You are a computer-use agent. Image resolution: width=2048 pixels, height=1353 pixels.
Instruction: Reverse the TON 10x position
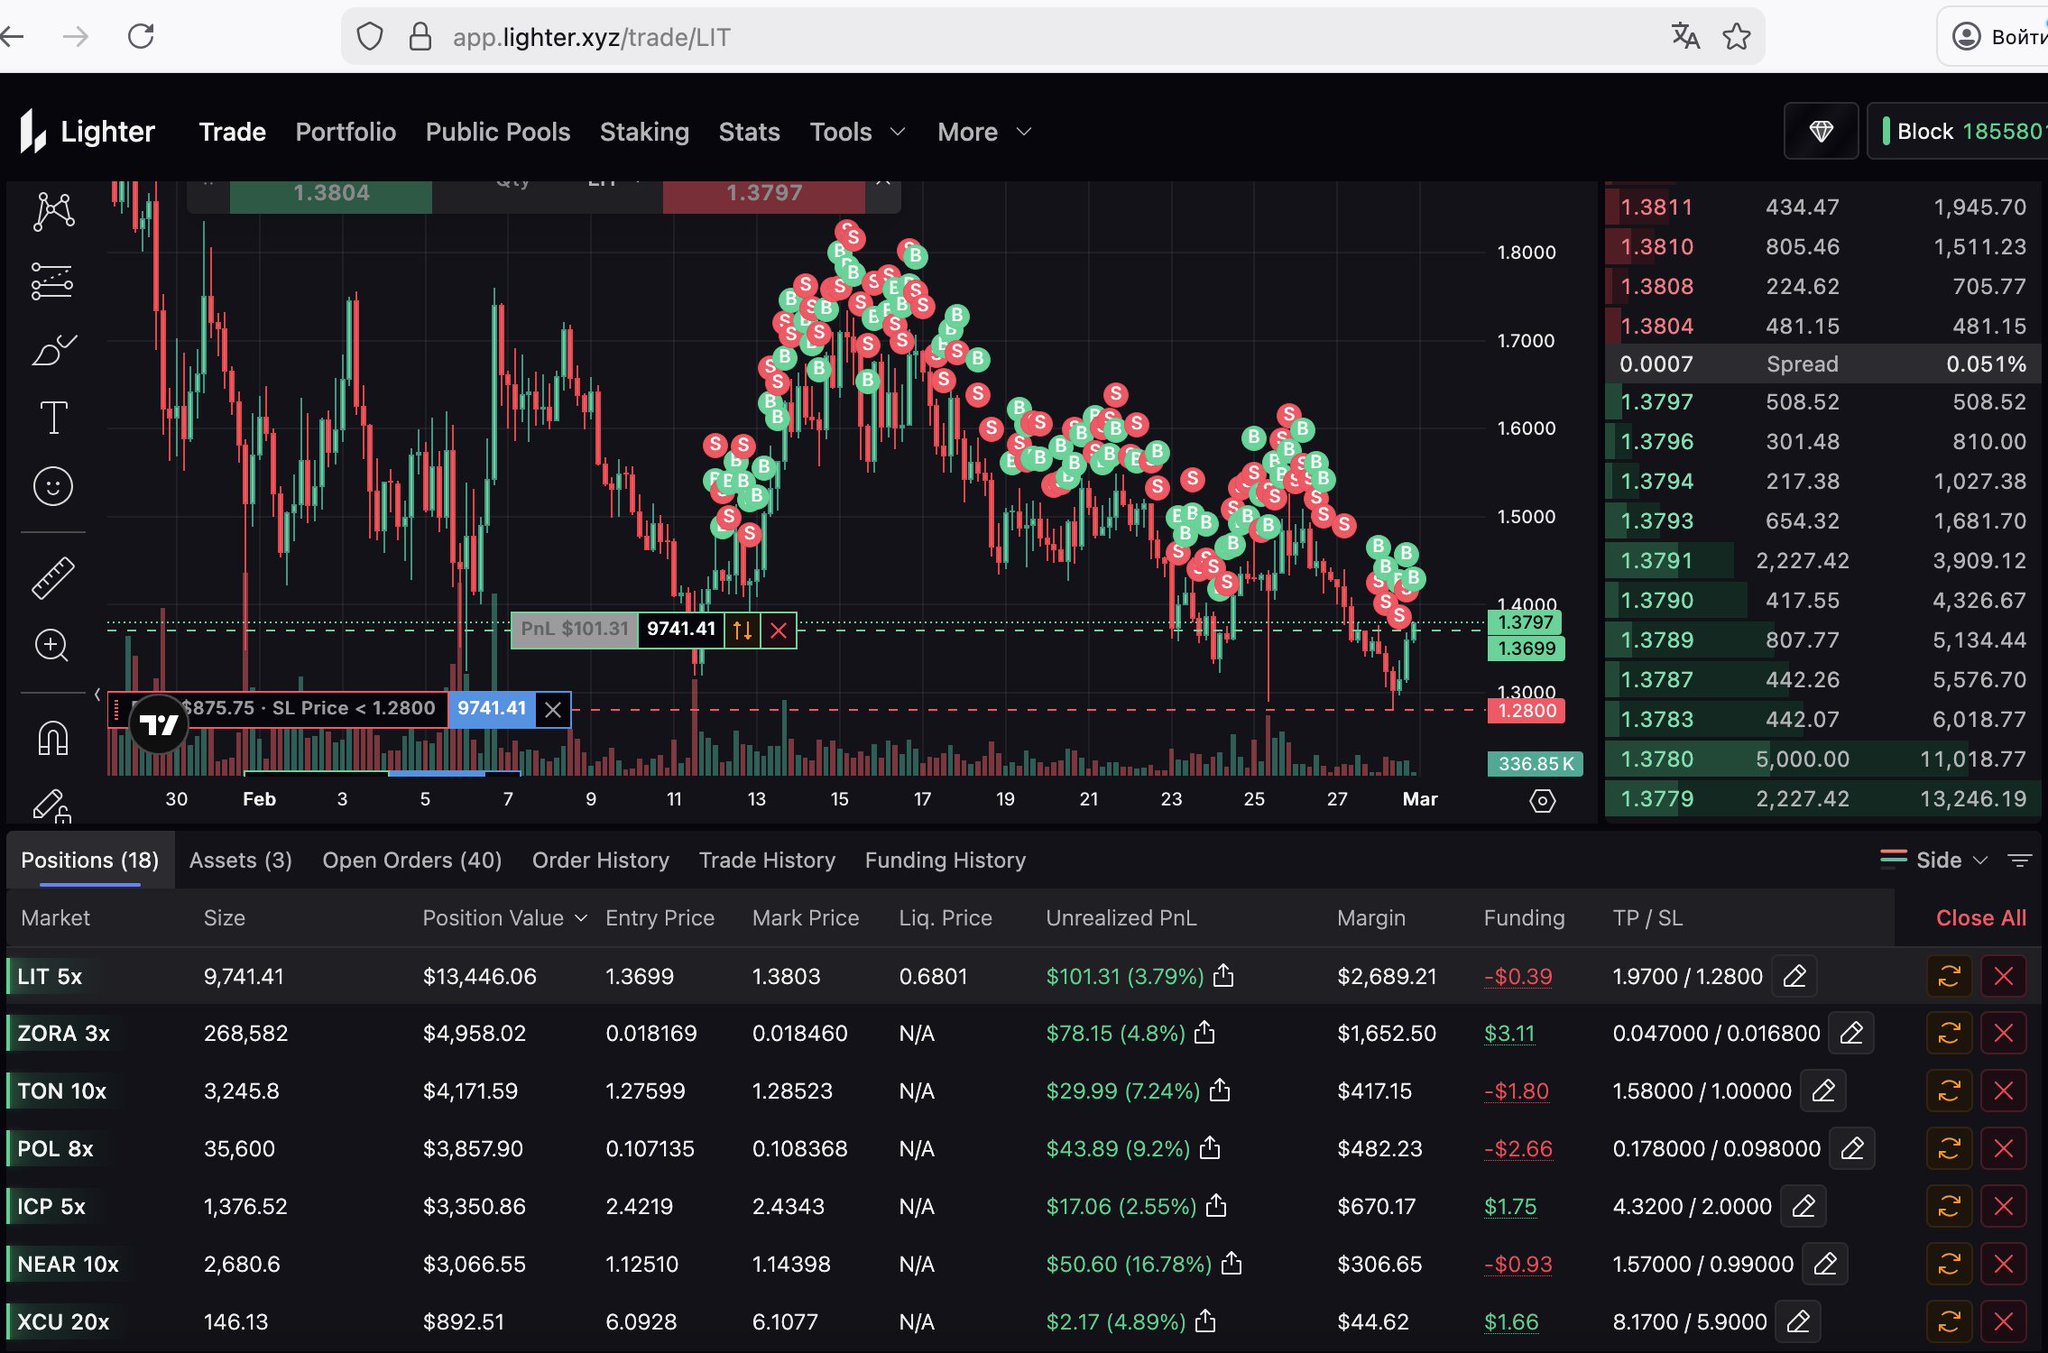[1949, 1091]
